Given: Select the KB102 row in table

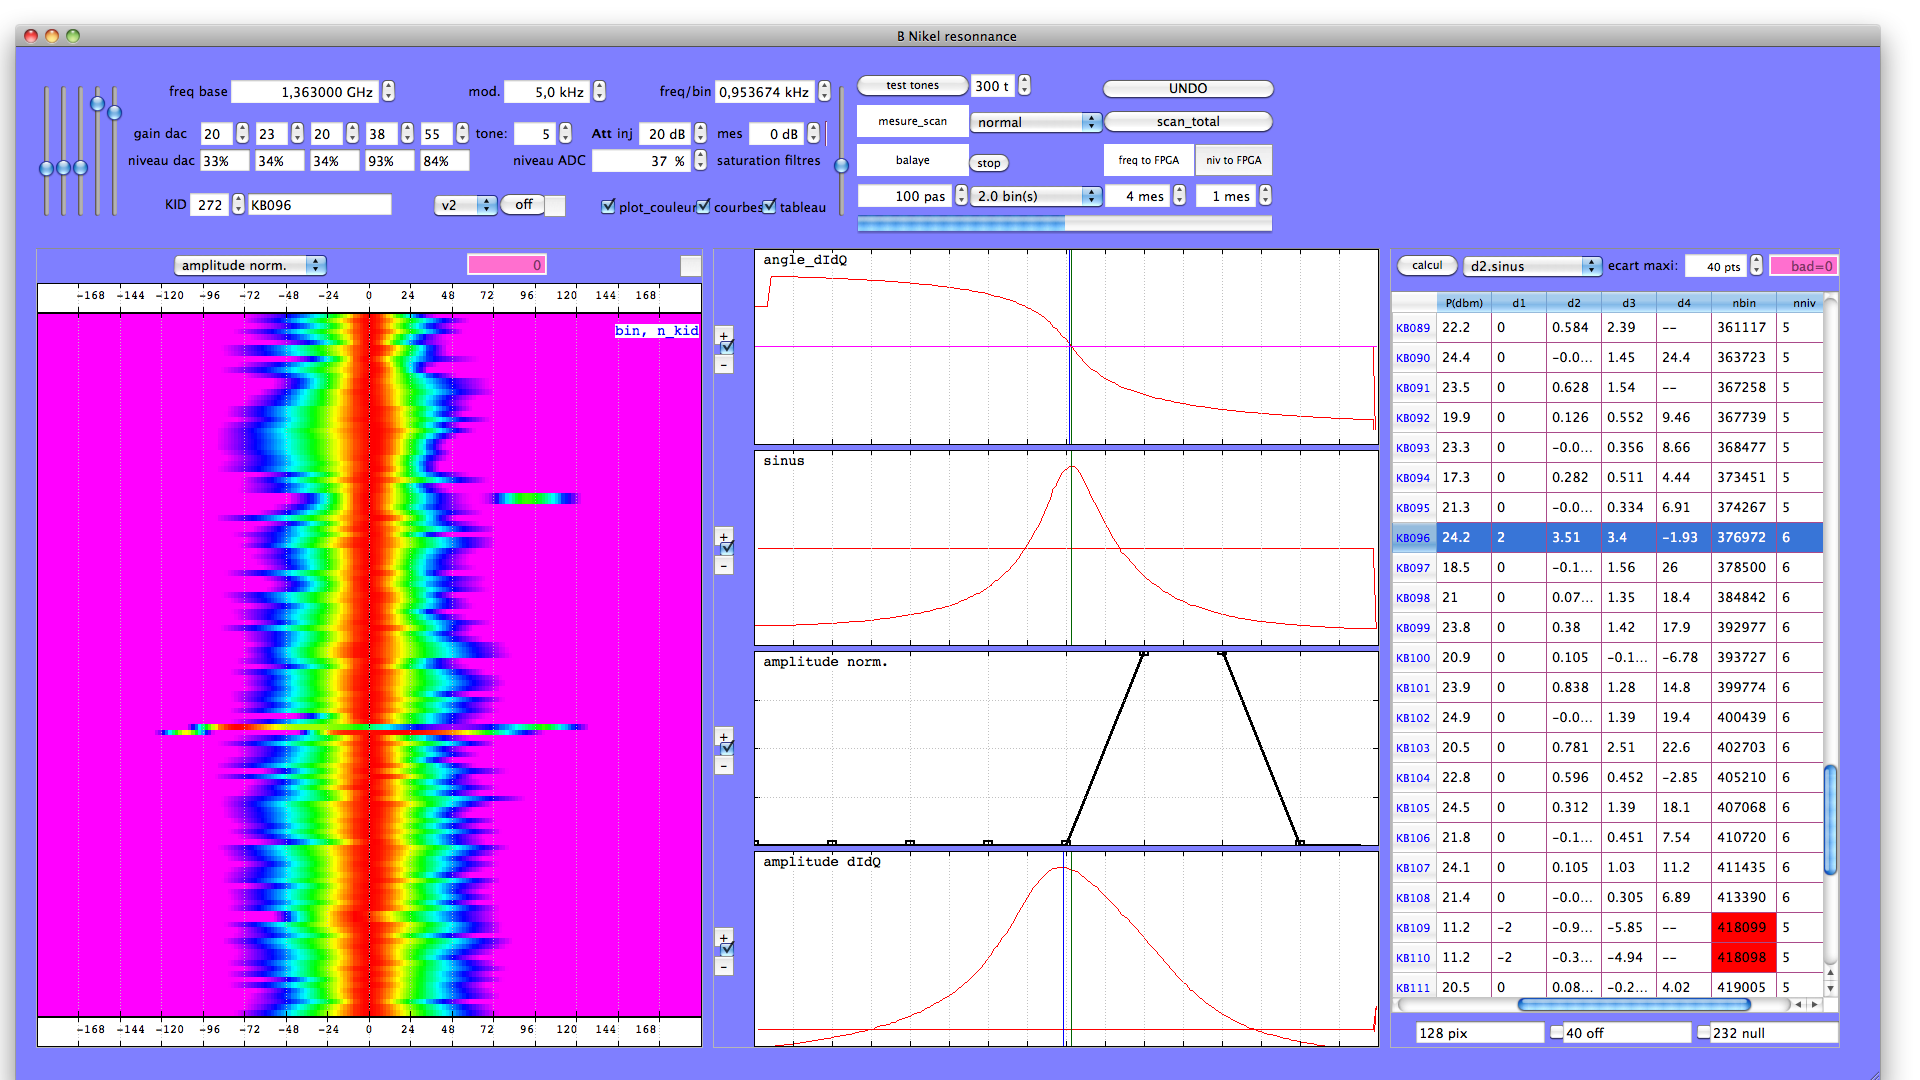Looking at the screenshot, I should tap(1413, 718).
